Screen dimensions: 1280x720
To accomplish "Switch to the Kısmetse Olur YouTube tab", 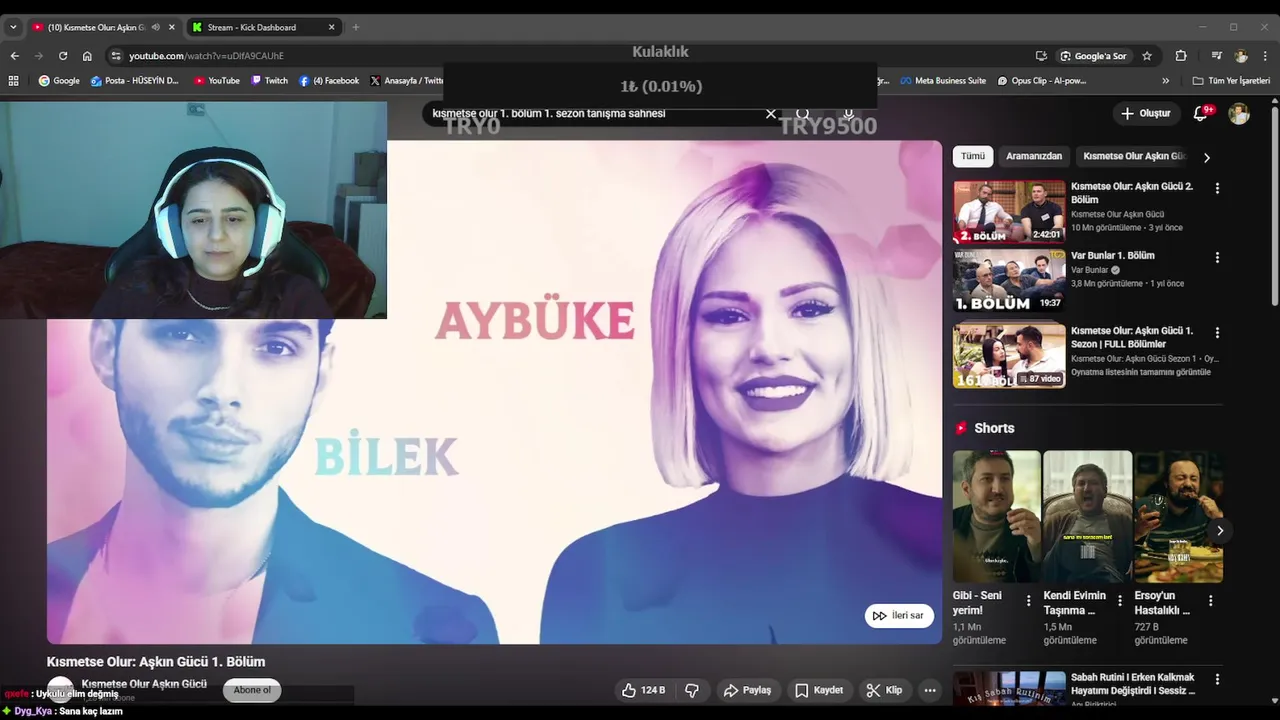I will pos(97,27).
